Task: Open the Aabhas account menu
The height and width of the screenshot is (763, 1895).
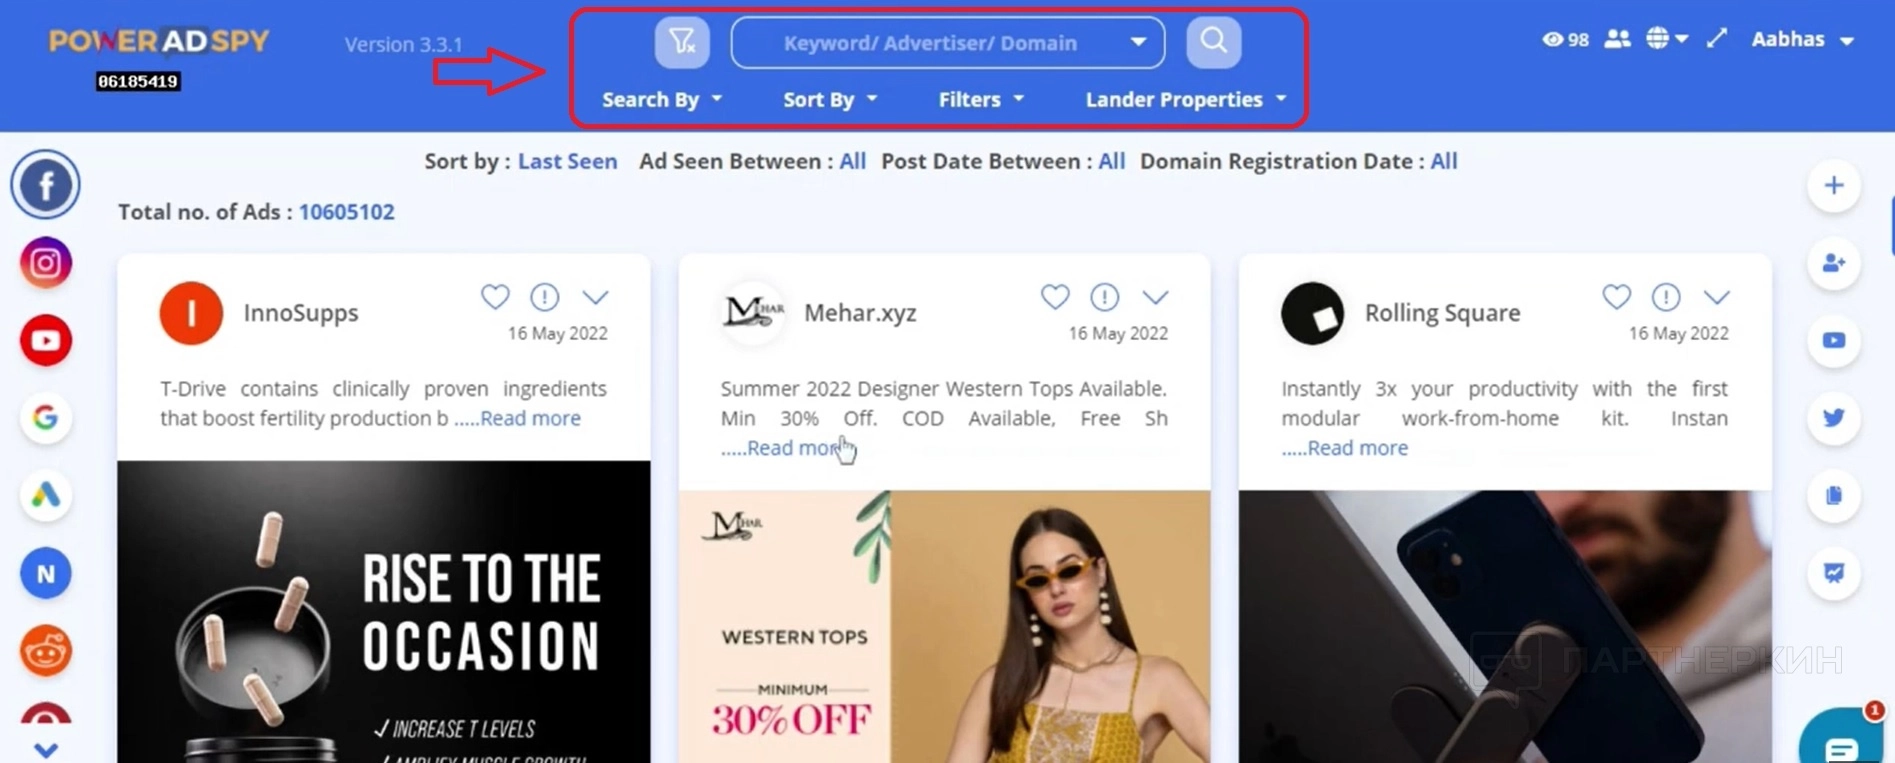Action: pos(1802,40)
